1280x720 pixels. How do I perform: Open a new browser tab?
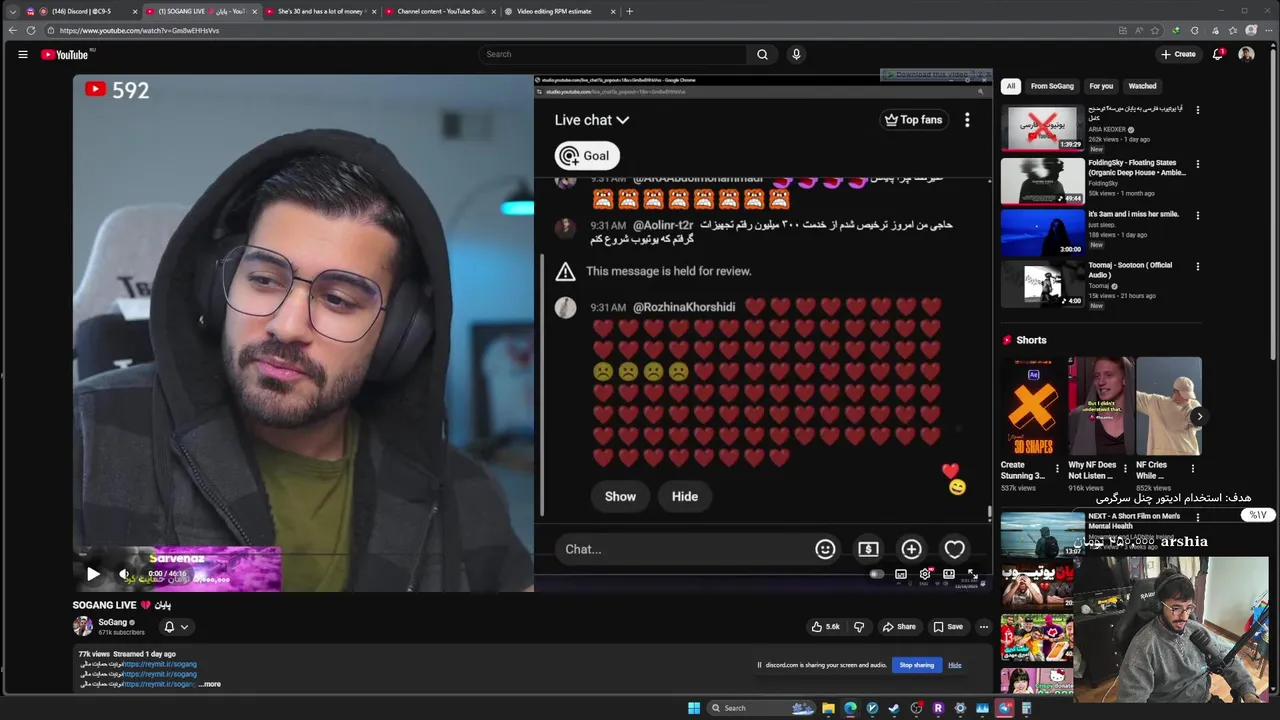click(629, 11)
